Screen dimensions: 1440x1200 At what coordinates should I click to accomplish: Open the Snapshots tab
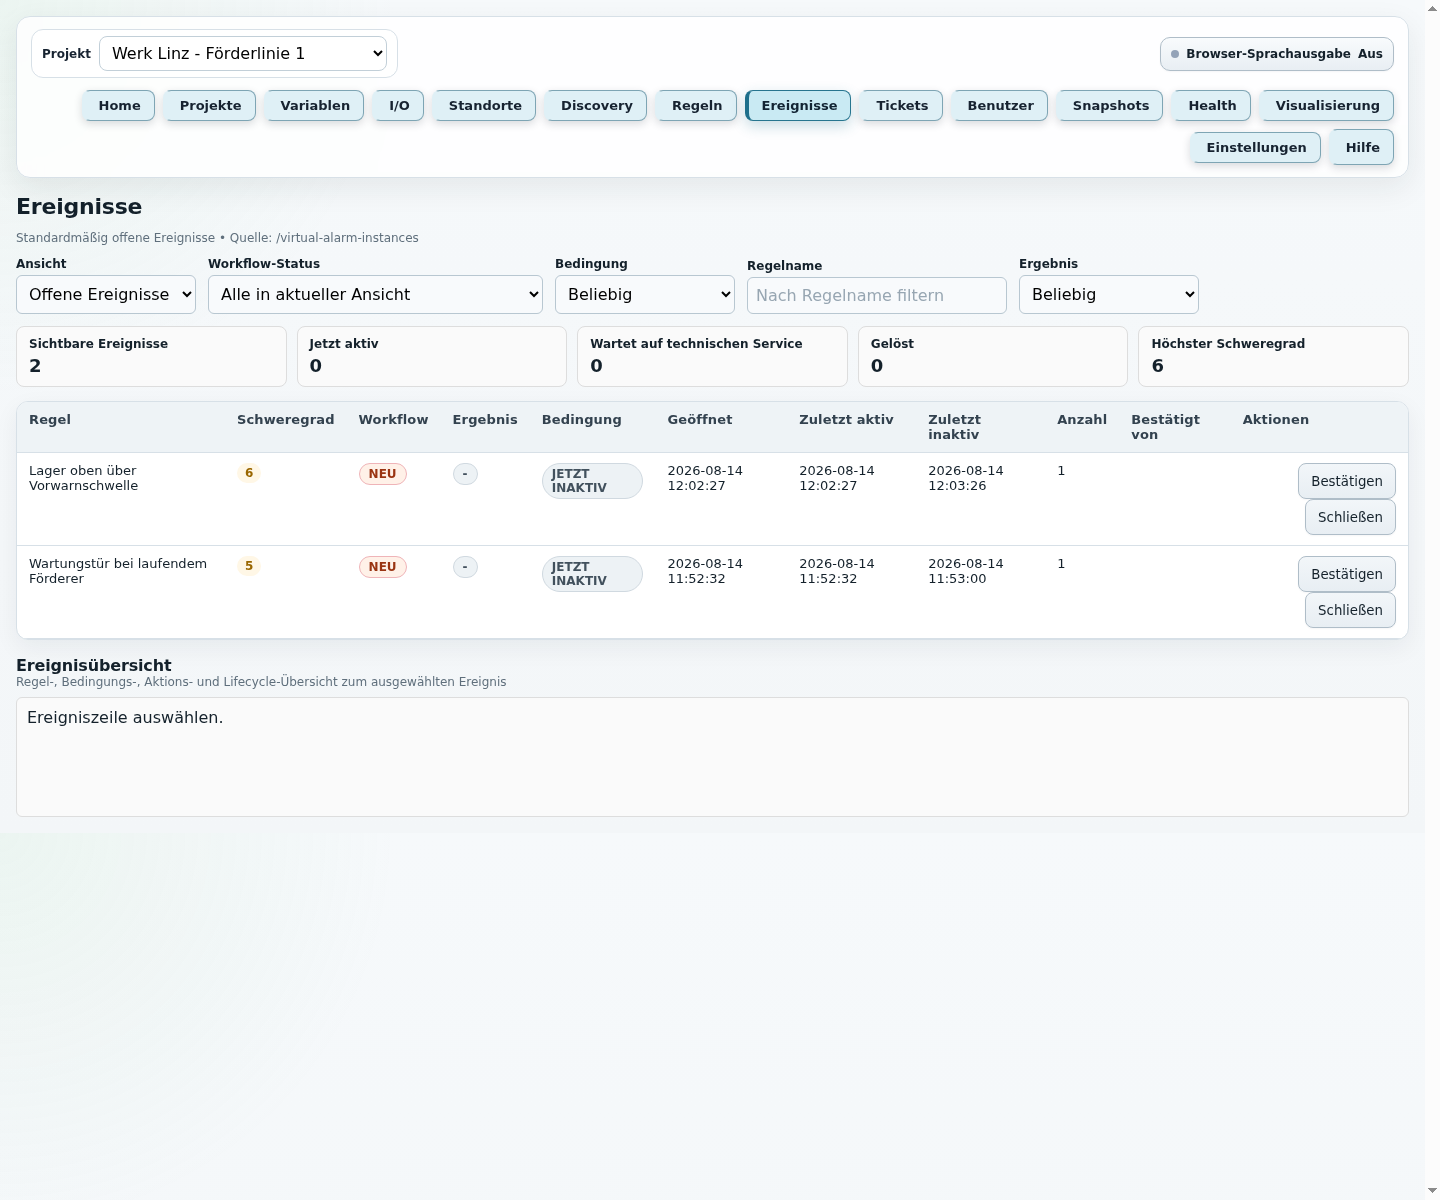point(1110,106)
